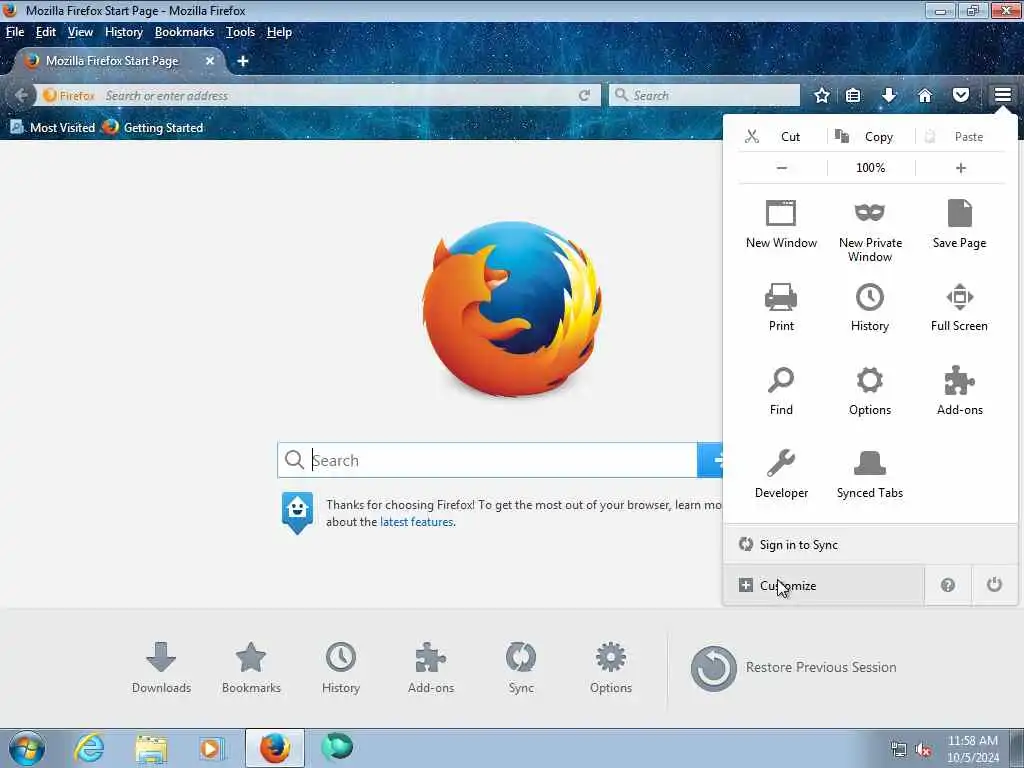Launch Internet Explorer from taskbar
1024x768 pixels.
click(x=89, y=748)
